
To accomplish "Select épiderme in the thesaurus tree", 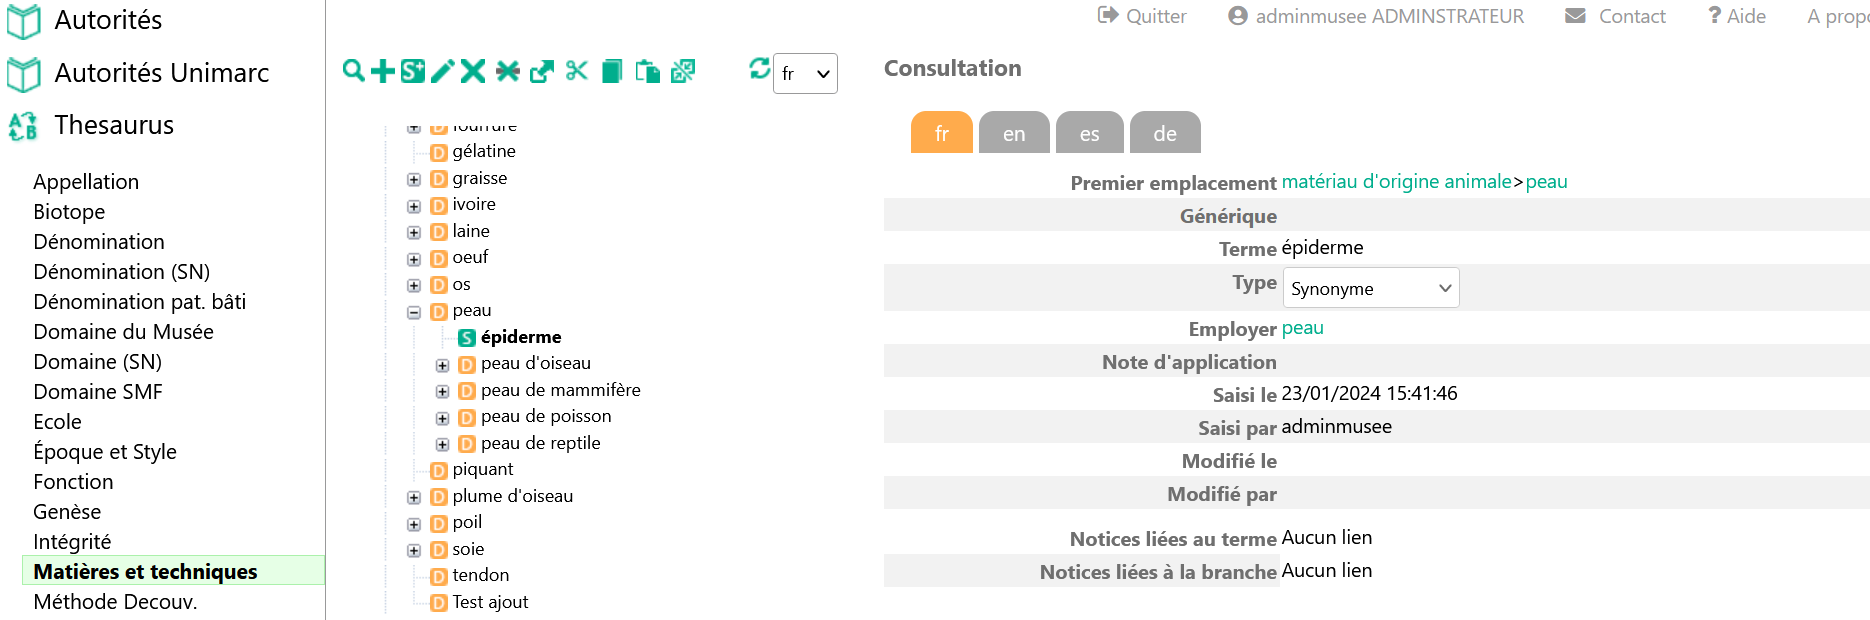I will pos(521,337).
